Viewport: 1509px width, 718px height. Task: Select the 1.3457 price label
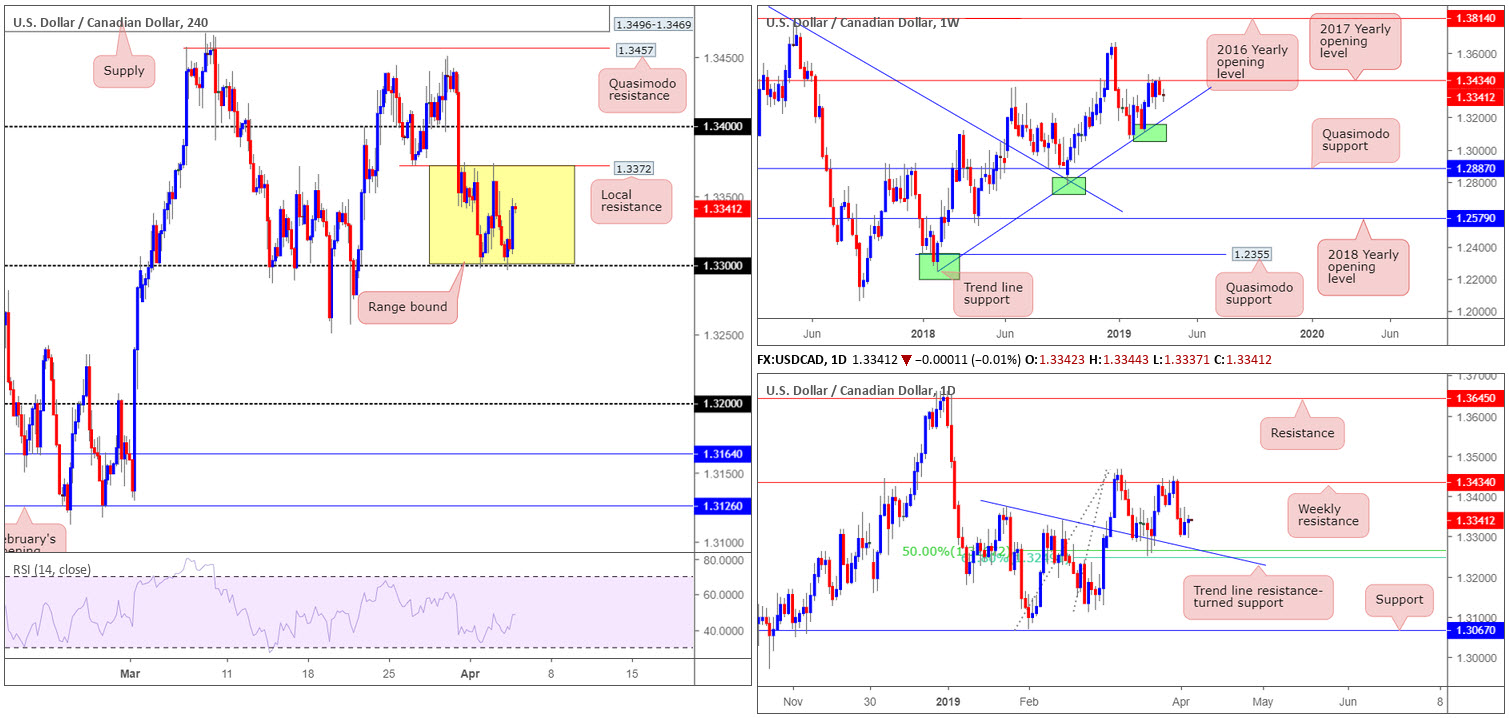tap(636, 49)
